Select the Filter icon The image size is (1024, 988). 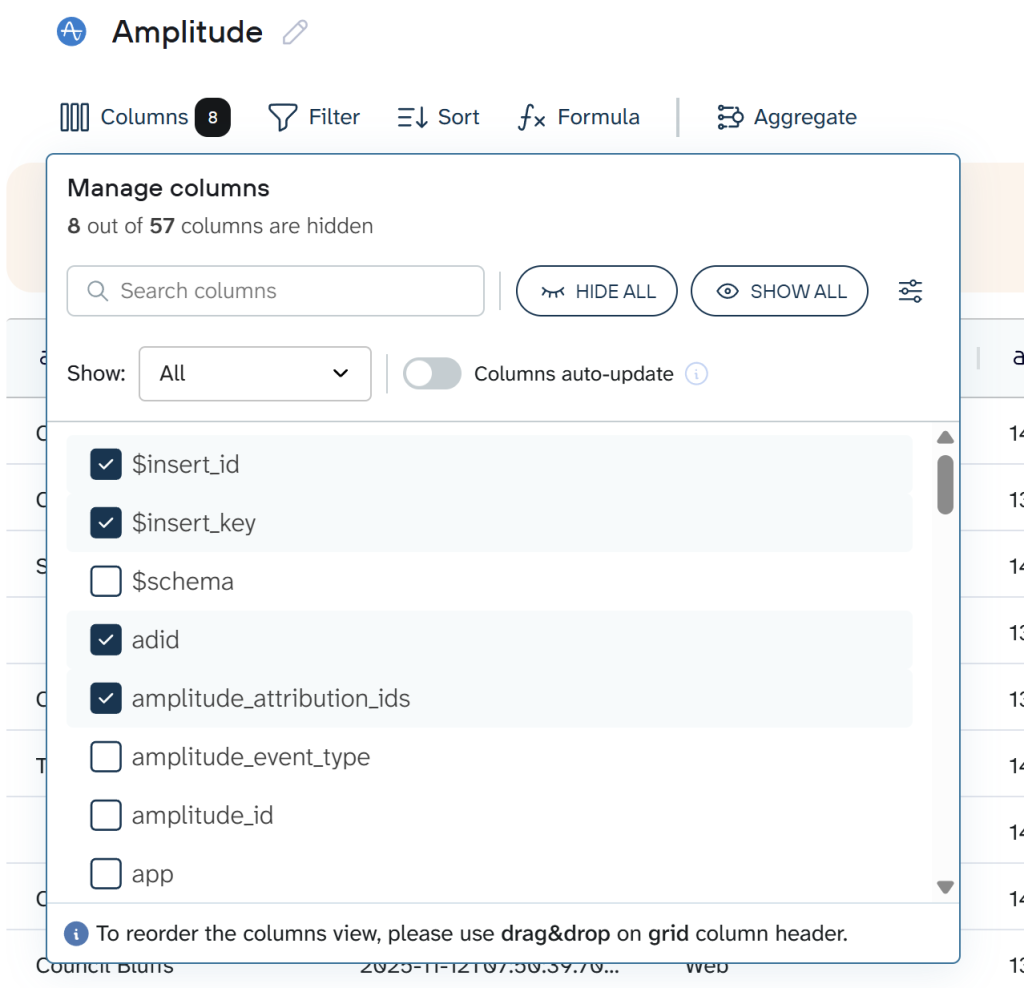click(283, 117)
